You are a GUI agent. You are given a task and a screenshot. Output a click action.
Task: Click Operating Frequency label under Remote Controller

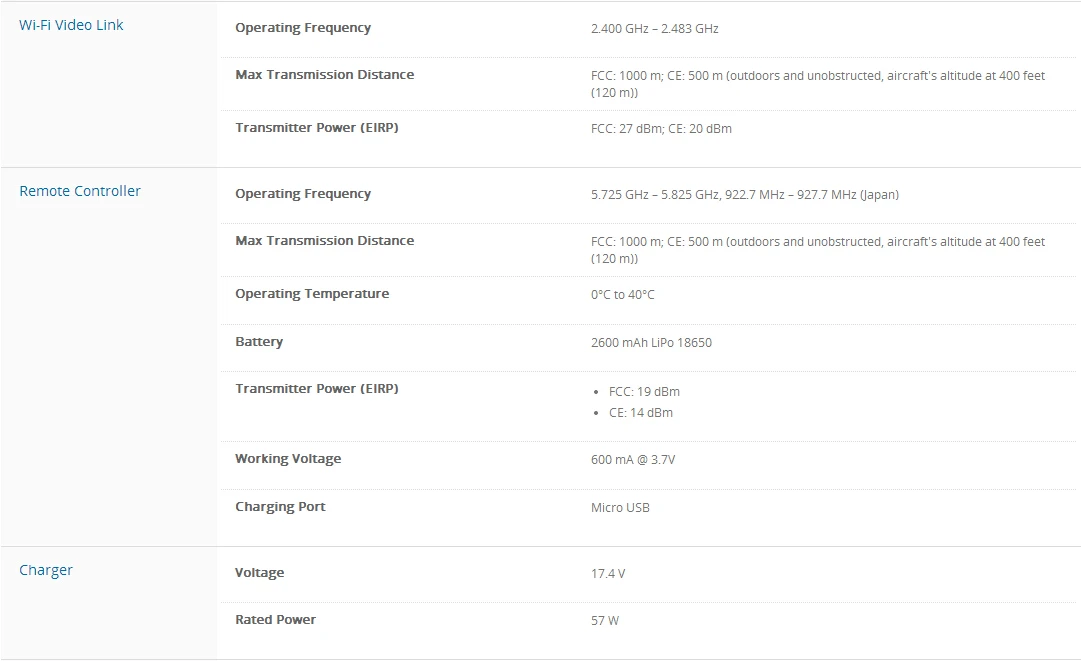(x=303, y=194)
